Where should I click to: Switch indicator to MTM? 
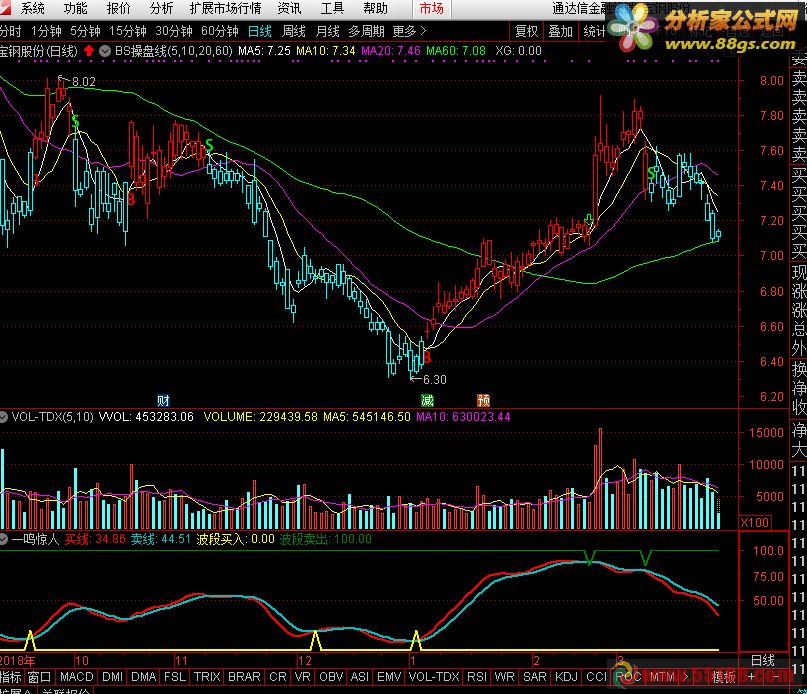(x=662, y=676)
